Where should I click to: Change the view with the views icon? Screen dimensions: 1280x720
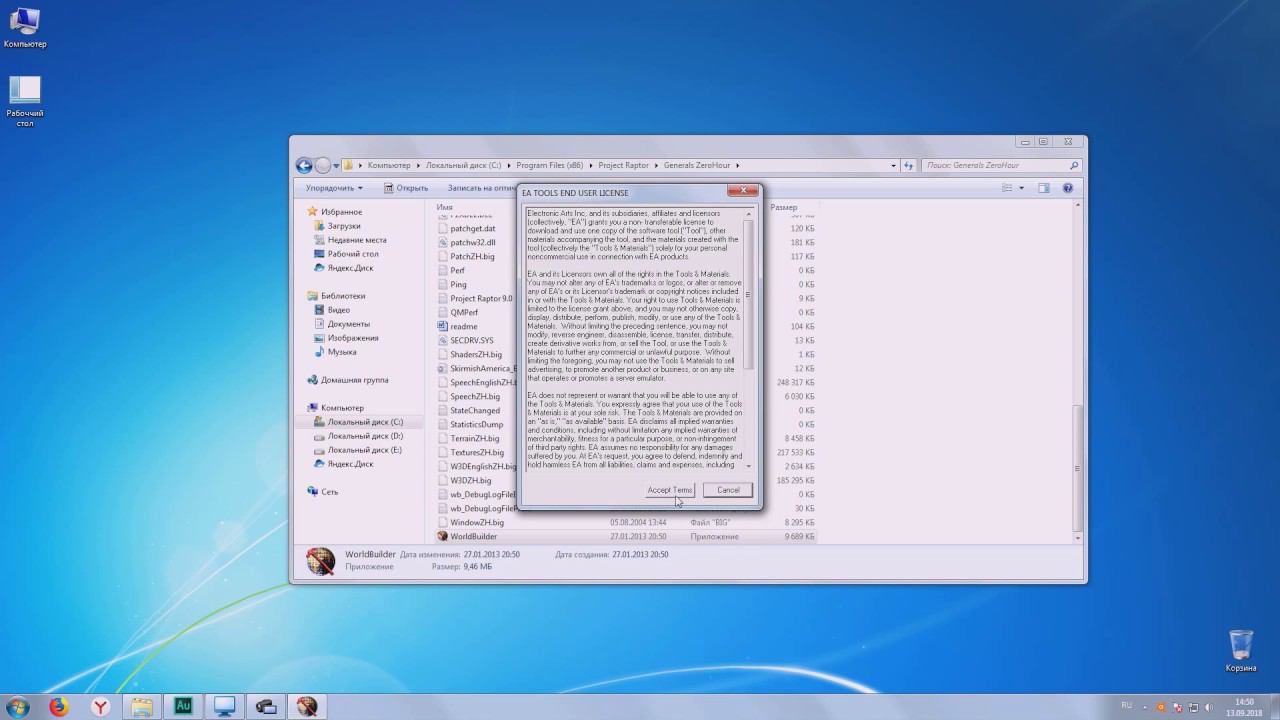click(x=1007, y=188)
